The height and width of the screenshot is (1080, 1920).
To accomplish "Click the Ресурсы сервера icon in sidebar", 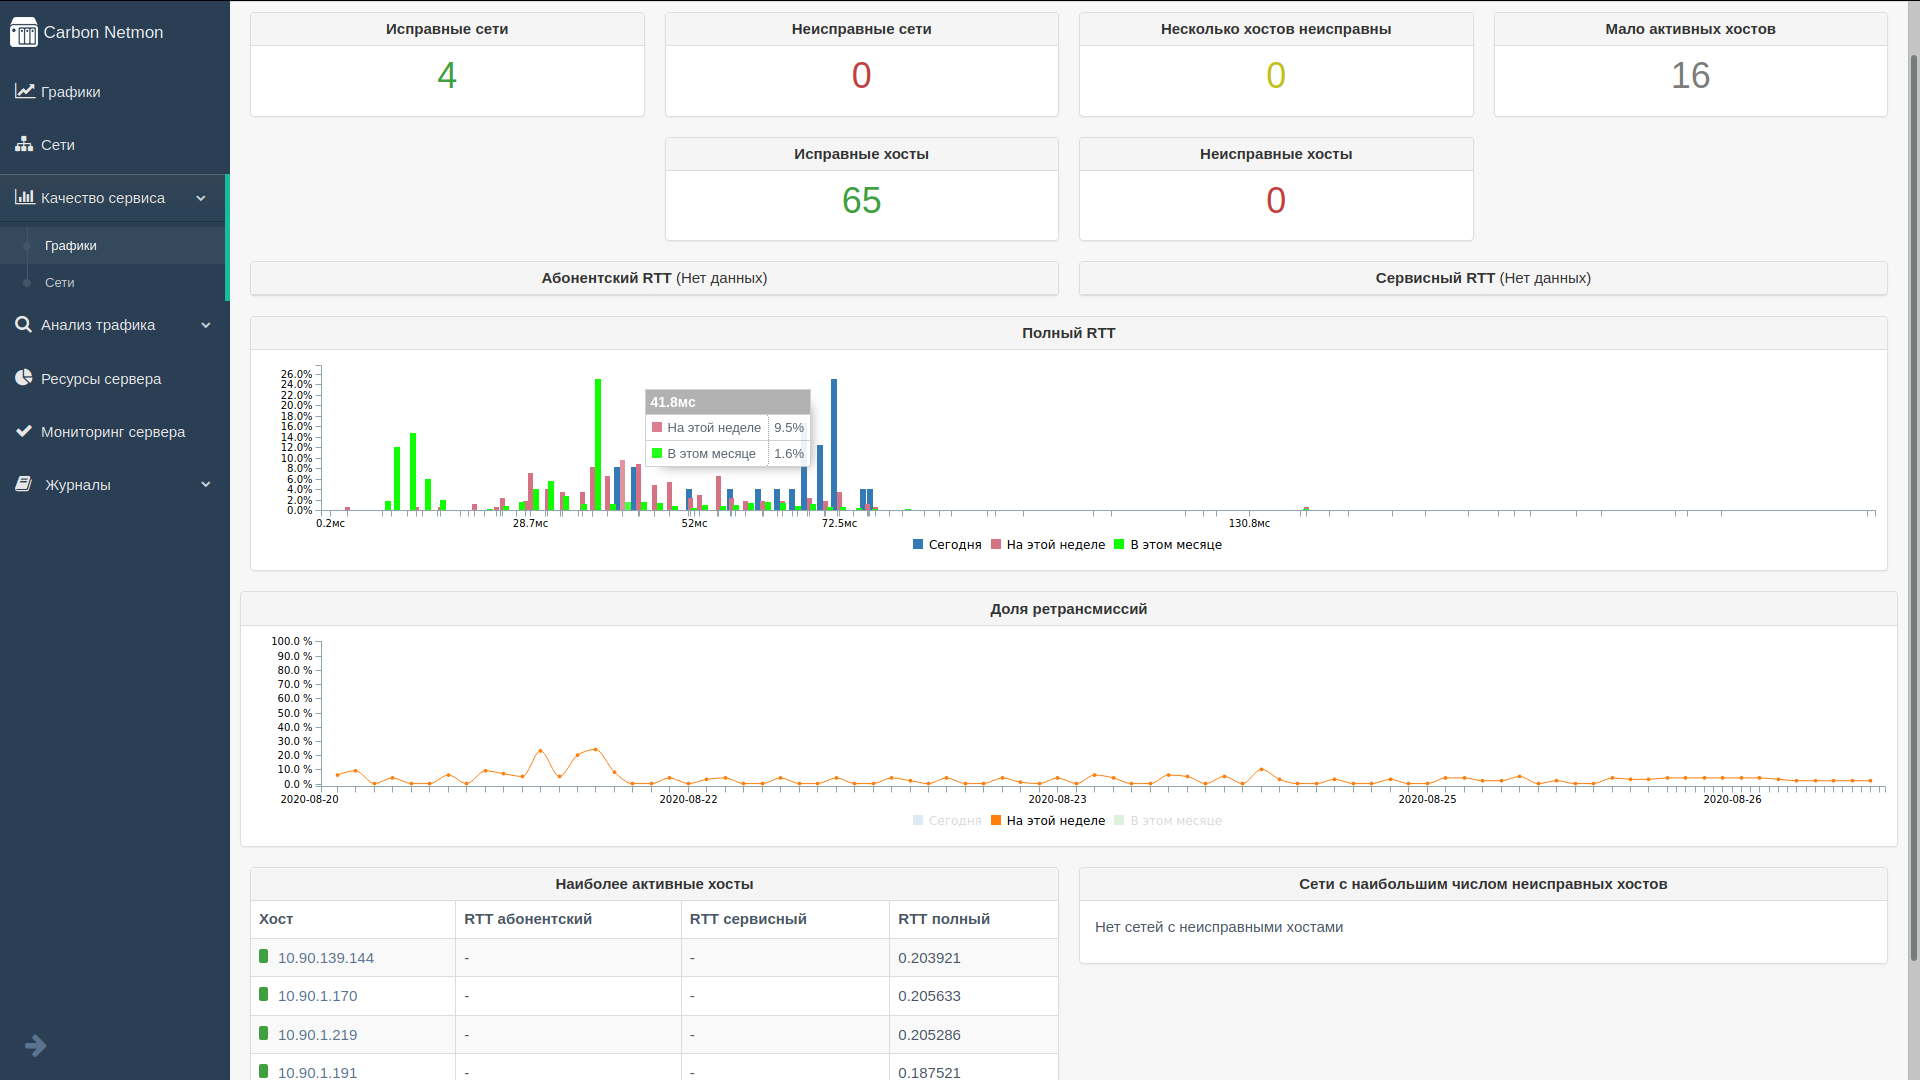I will click(24, 378).
